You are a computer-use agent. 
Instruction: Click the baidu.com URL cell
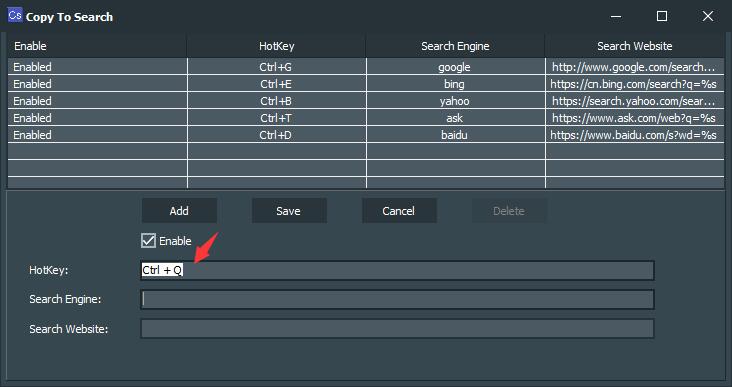[x=634, y=135]
